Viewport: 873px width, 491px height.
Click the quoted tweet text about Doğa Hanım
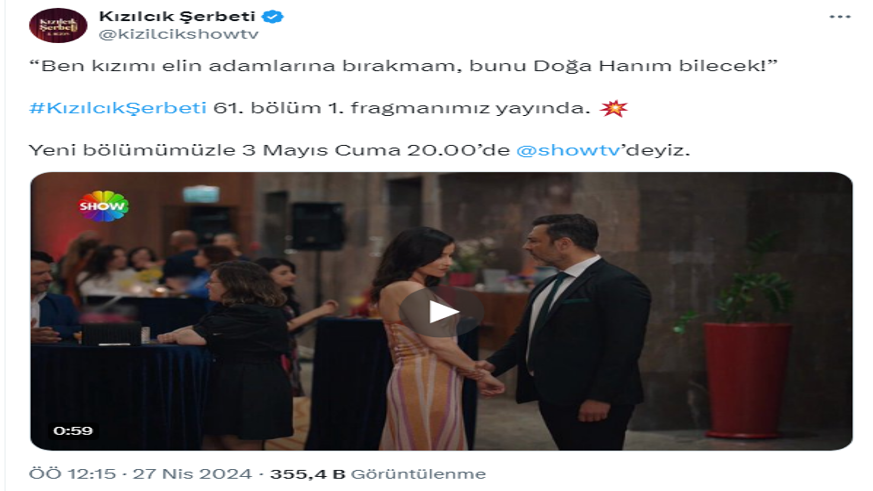point(403,66)
